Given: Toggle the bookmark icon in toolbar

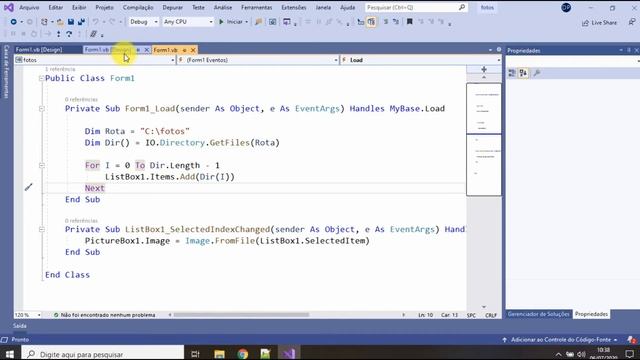Looking at the screenshot, I should pyautogui.click(x=409, y=22).
